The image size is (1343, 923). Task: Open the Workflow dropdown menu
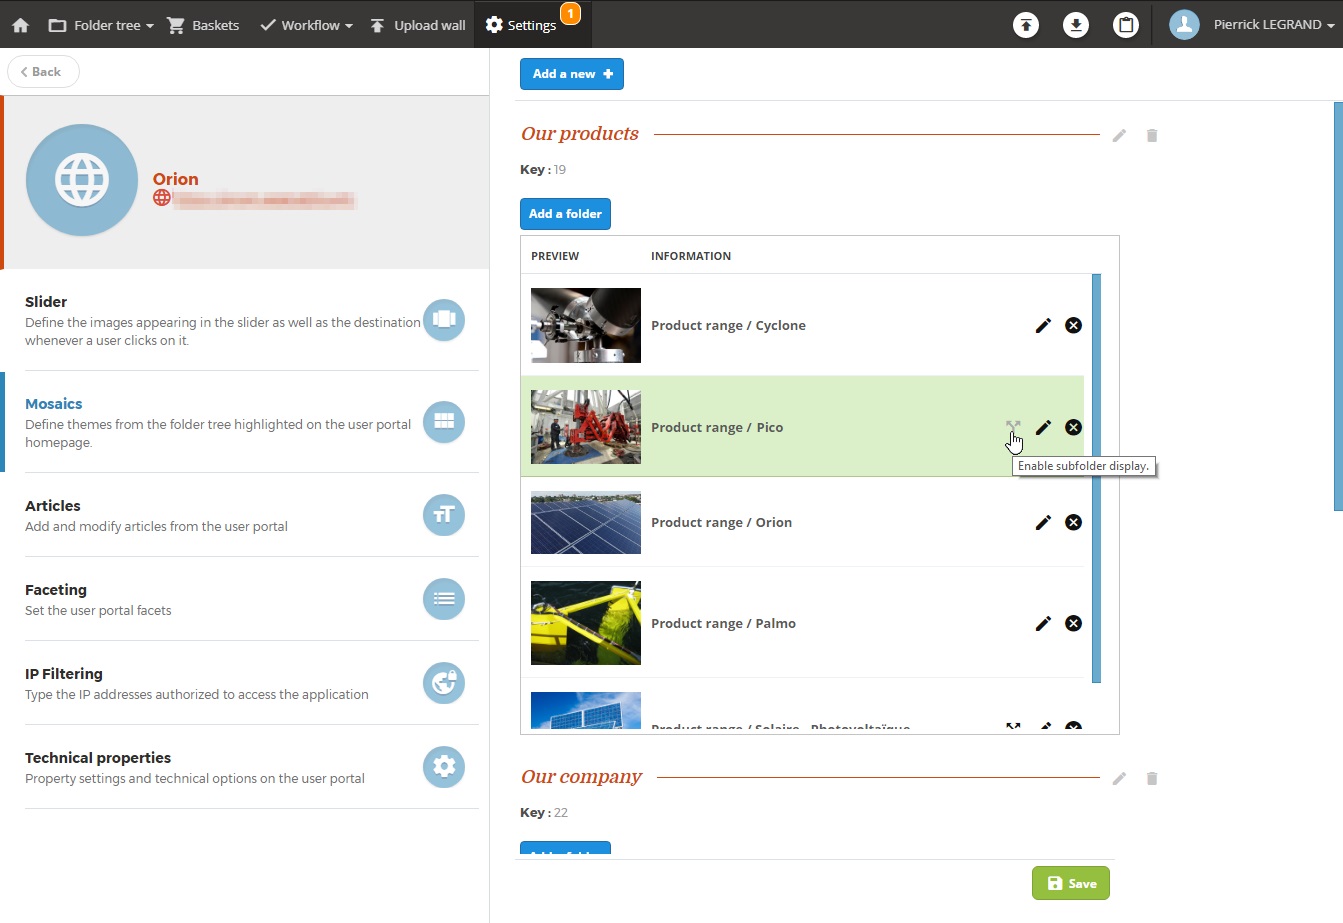(306, 25)
